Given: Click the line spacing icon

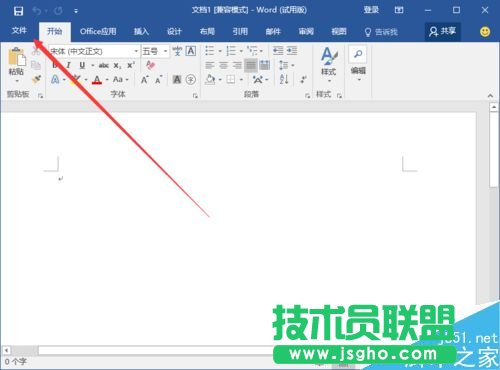Looking at the screenshot, I should 284,65.
